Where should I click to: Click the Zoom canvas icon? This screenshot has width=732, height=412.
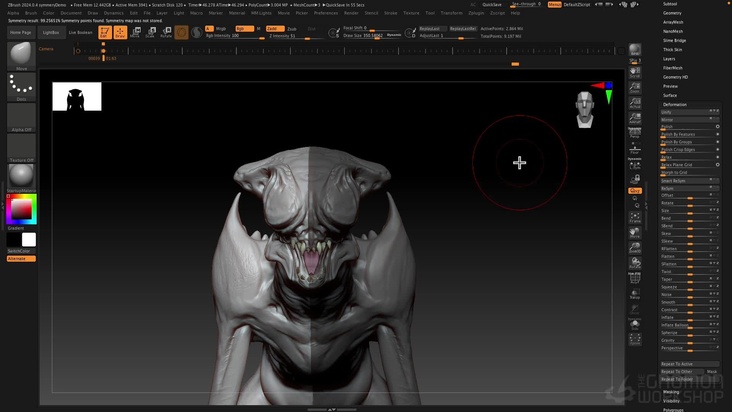coord(634,87)
